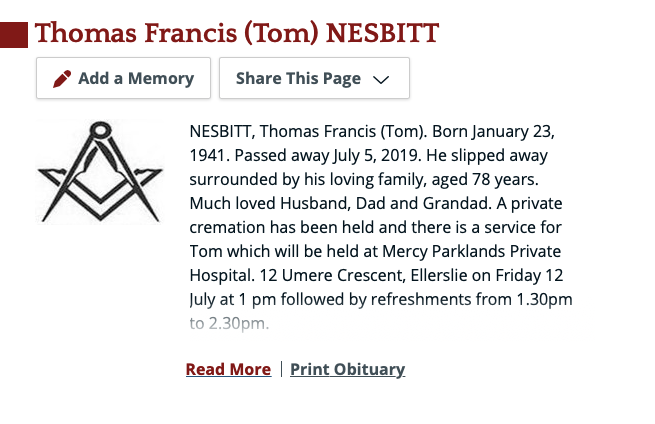Click the red square beside the name heading

coord(14,35)
